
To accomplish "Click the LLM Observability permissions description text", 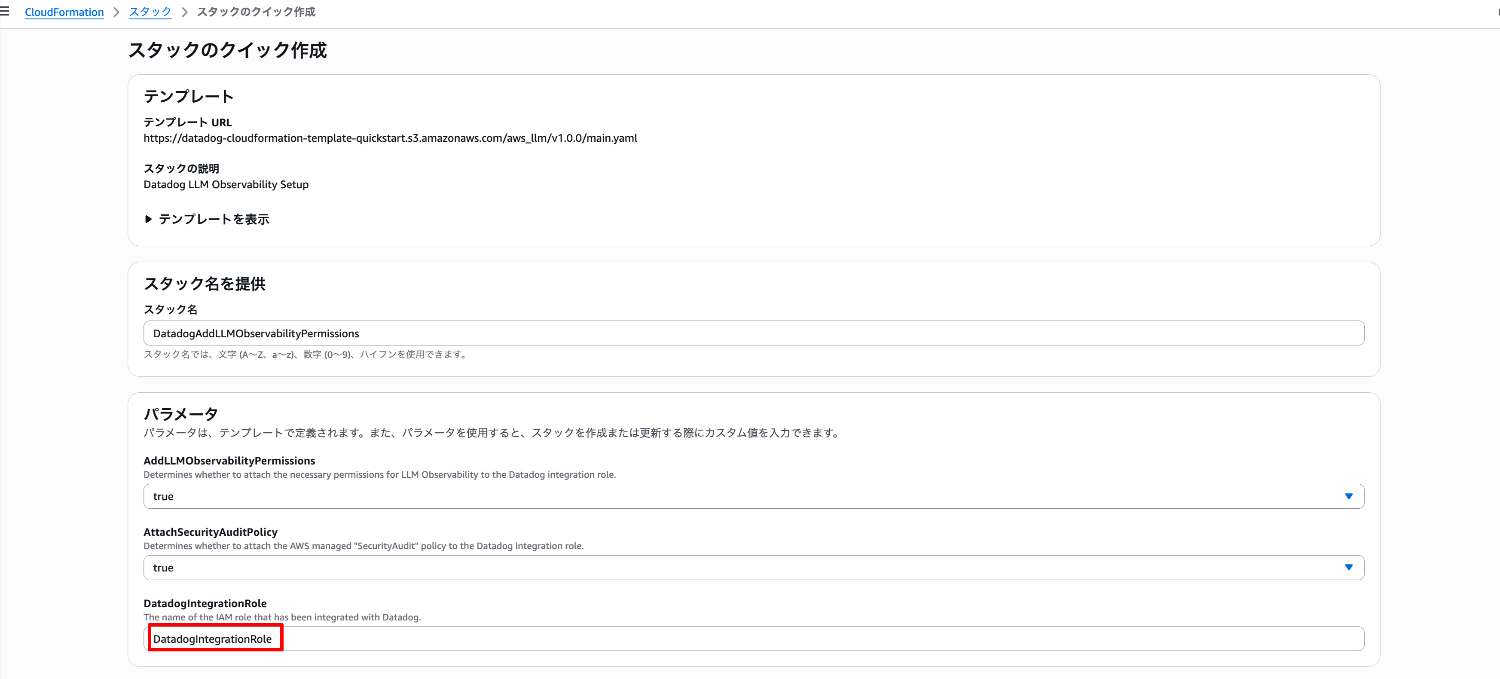I will coord(380,475).
